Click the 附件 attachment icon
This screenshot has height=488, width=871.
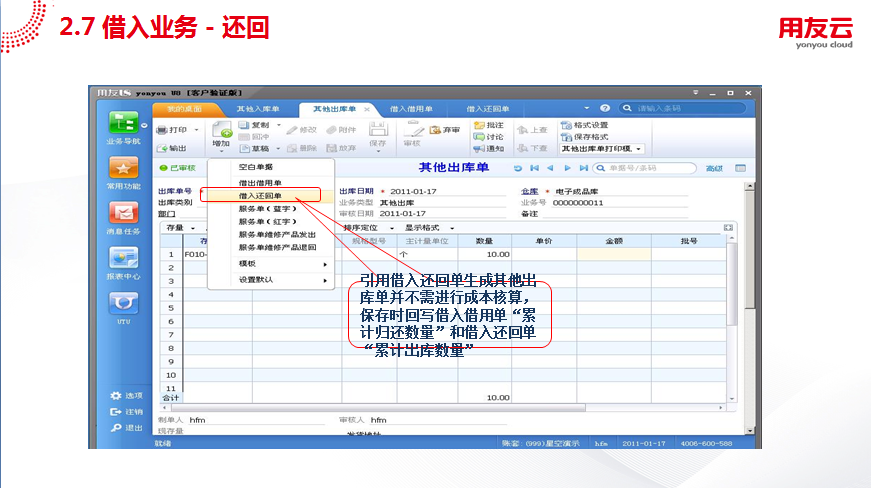[x=331, y=130]
